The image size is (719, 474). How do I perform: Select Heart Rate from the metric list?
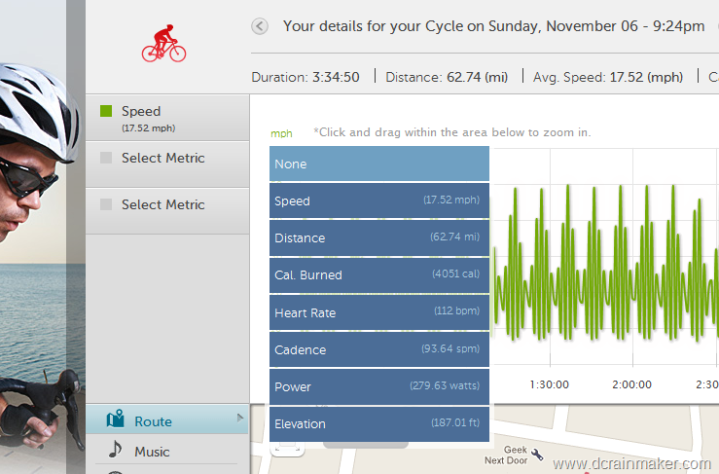[379, 312]
